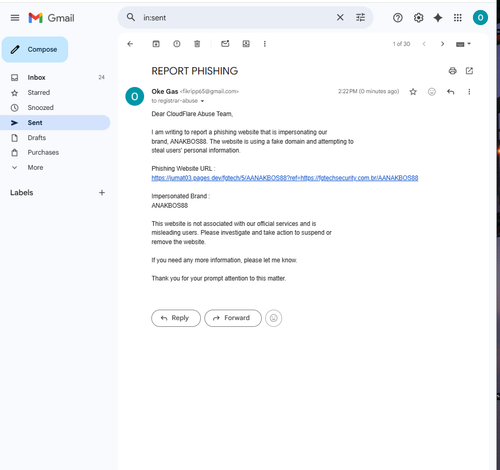Open the Purchases folder
500x470 pixels.
(x=55, y=152)
